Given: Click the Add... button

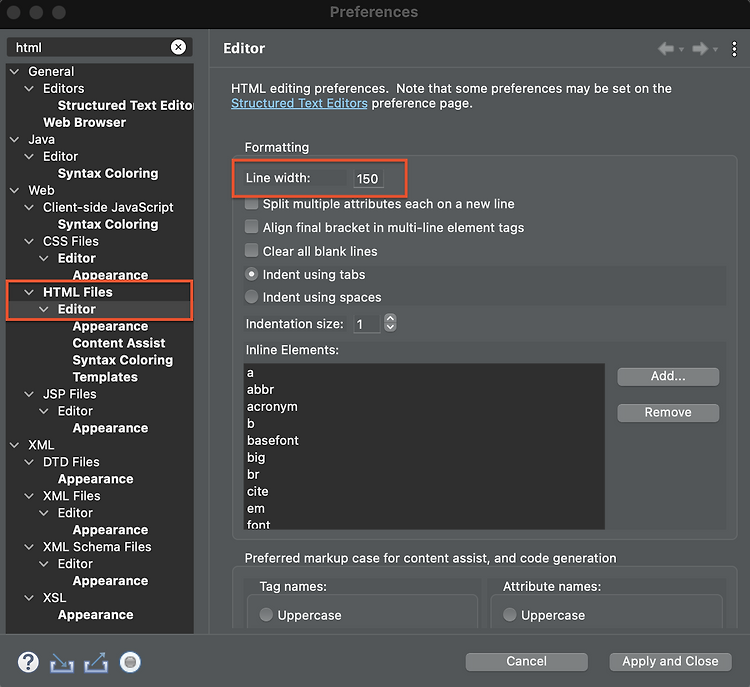Looking at the screenshot, I should point(668,377).
